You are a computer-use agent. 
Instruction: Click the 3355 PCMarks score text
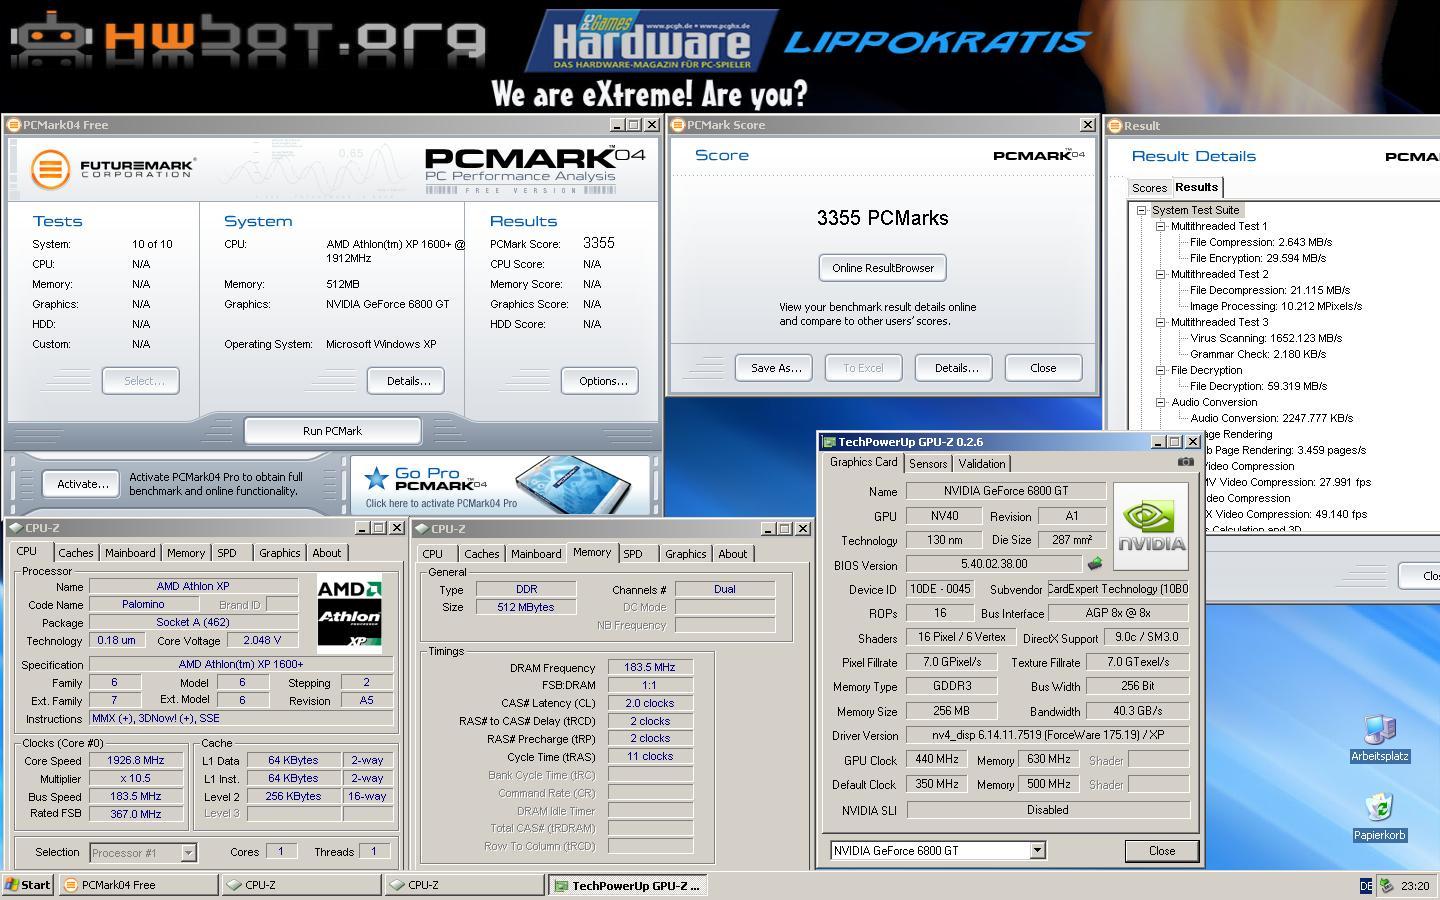point(882,218)
